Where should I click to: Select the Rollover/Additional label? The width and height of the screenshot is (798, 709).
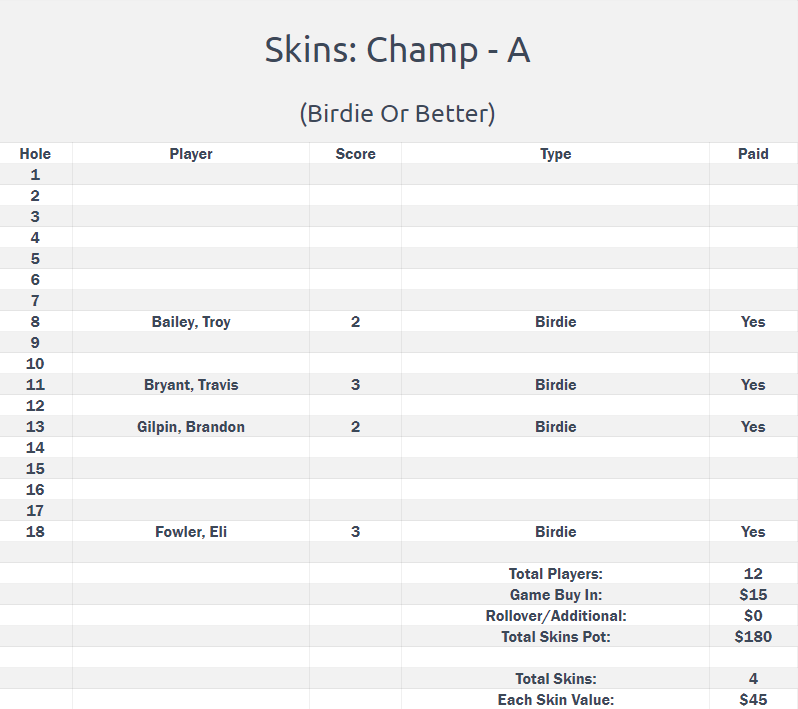(x=556, y=616)
